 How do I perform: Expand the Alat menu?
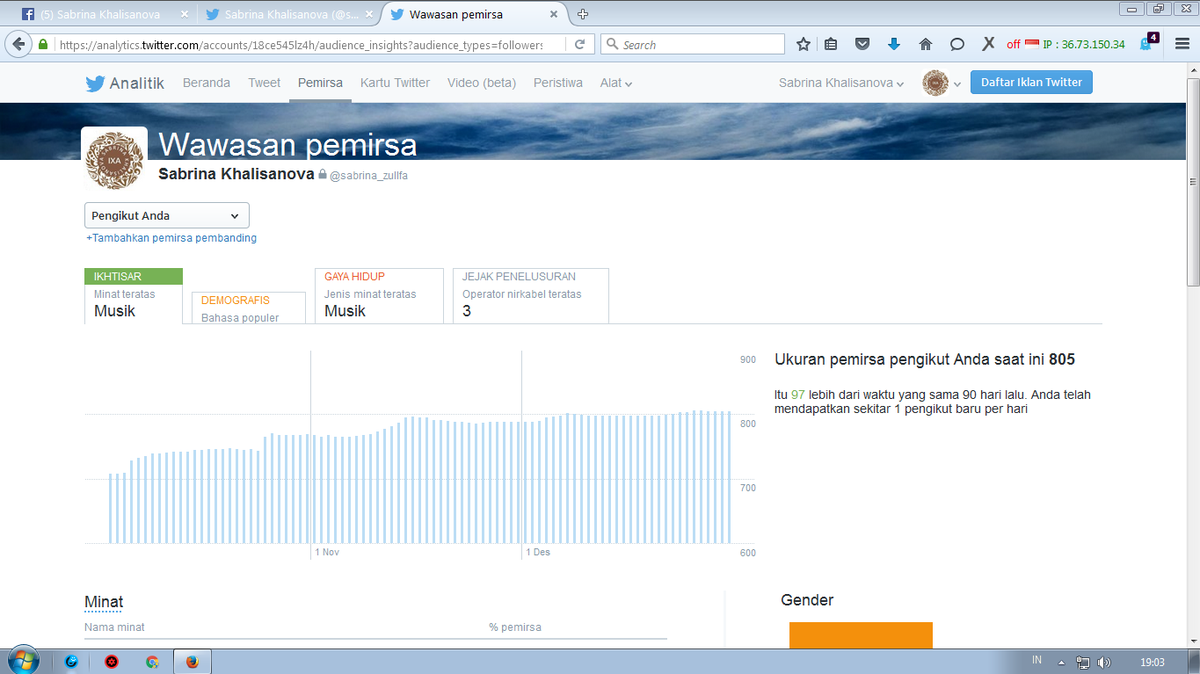tap(616, 83)
